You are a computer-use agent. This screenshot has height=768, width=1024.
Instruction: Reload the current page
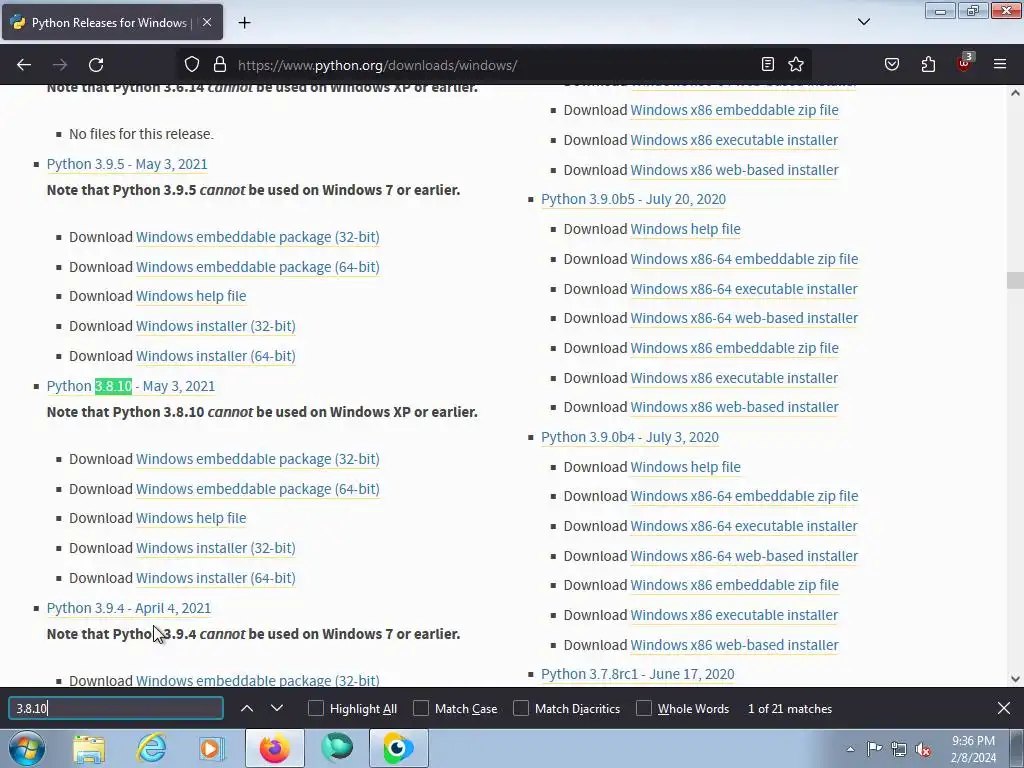click(96, 65)
